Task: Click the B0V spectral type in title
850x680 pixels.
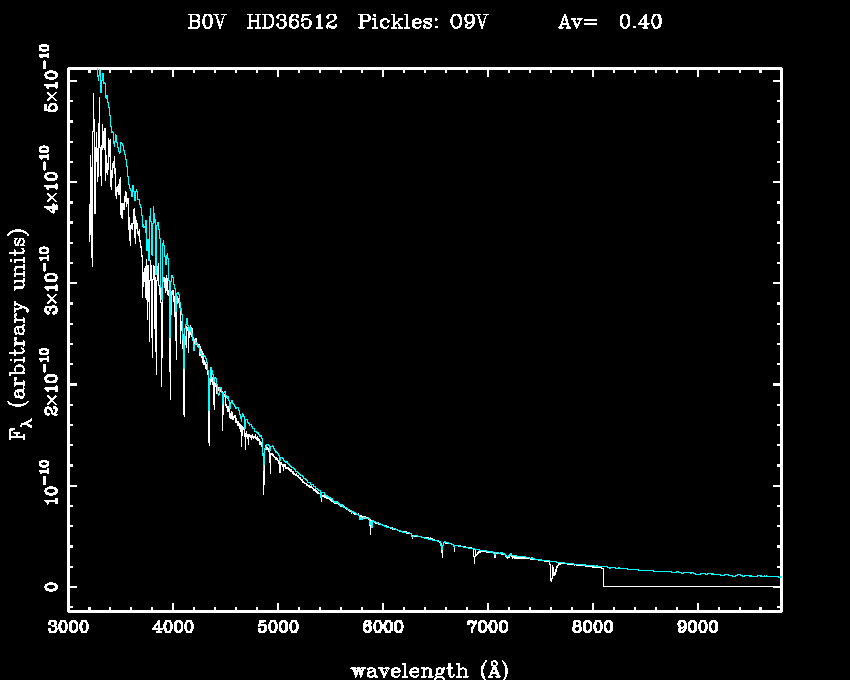Action: tap(208, 21)
